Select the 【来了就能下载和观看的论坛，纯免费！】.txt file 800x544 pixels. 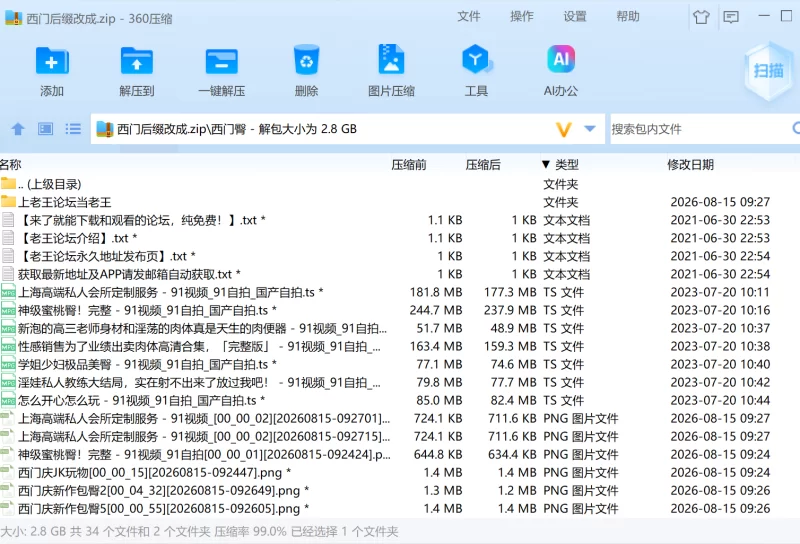click(400, 220)
